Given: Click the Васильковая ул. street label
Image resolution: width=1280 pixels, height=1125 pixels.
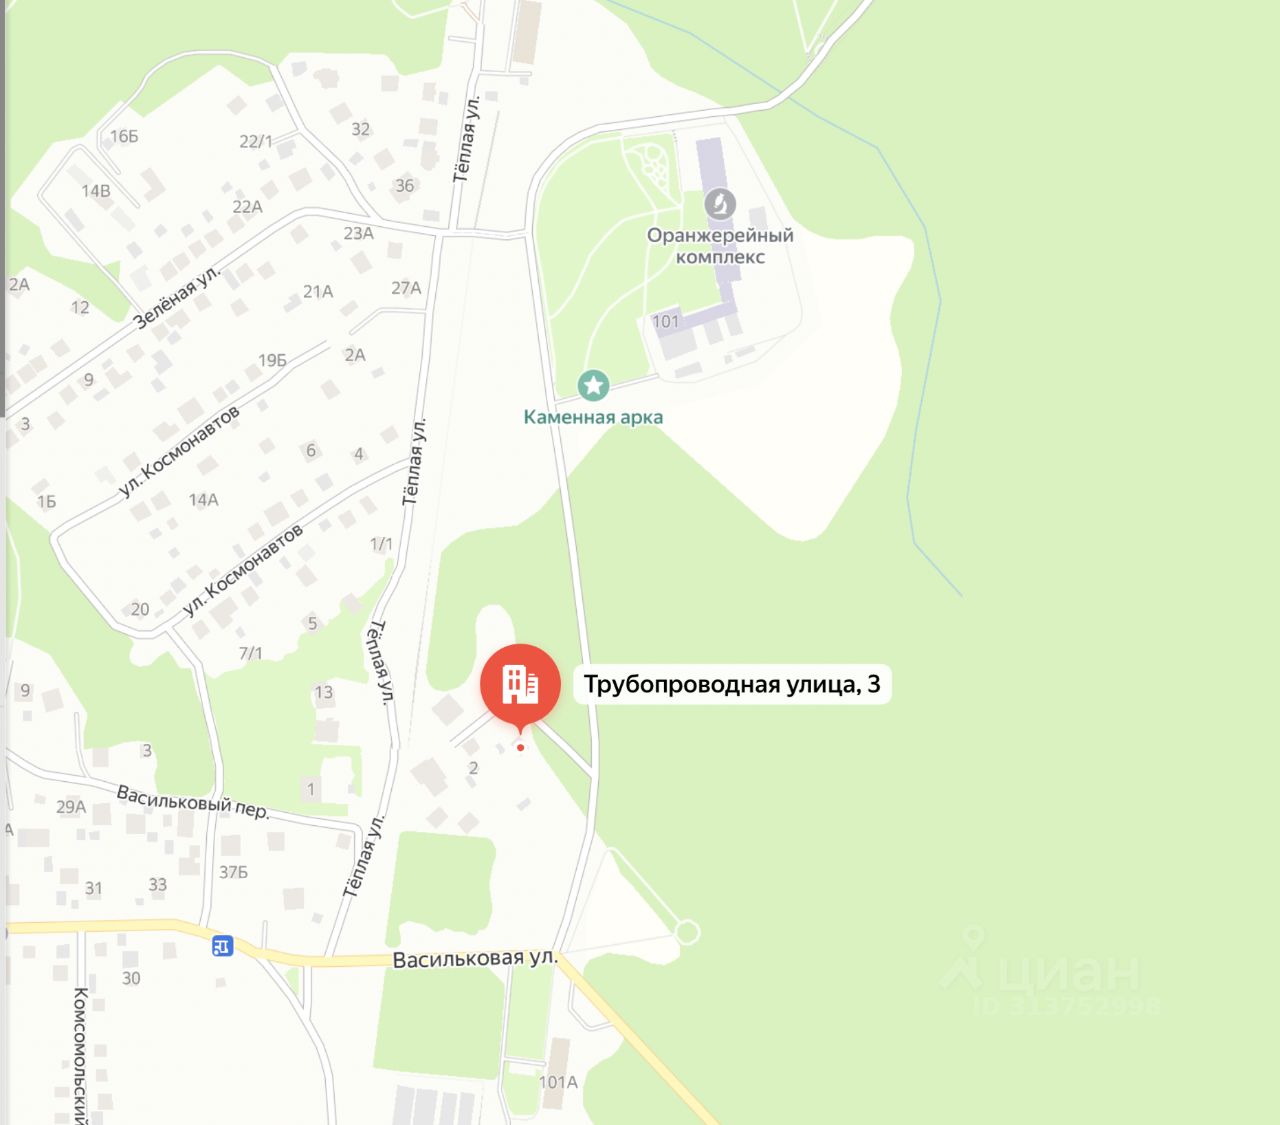Looking at the screenshot, I should [475, 958].
